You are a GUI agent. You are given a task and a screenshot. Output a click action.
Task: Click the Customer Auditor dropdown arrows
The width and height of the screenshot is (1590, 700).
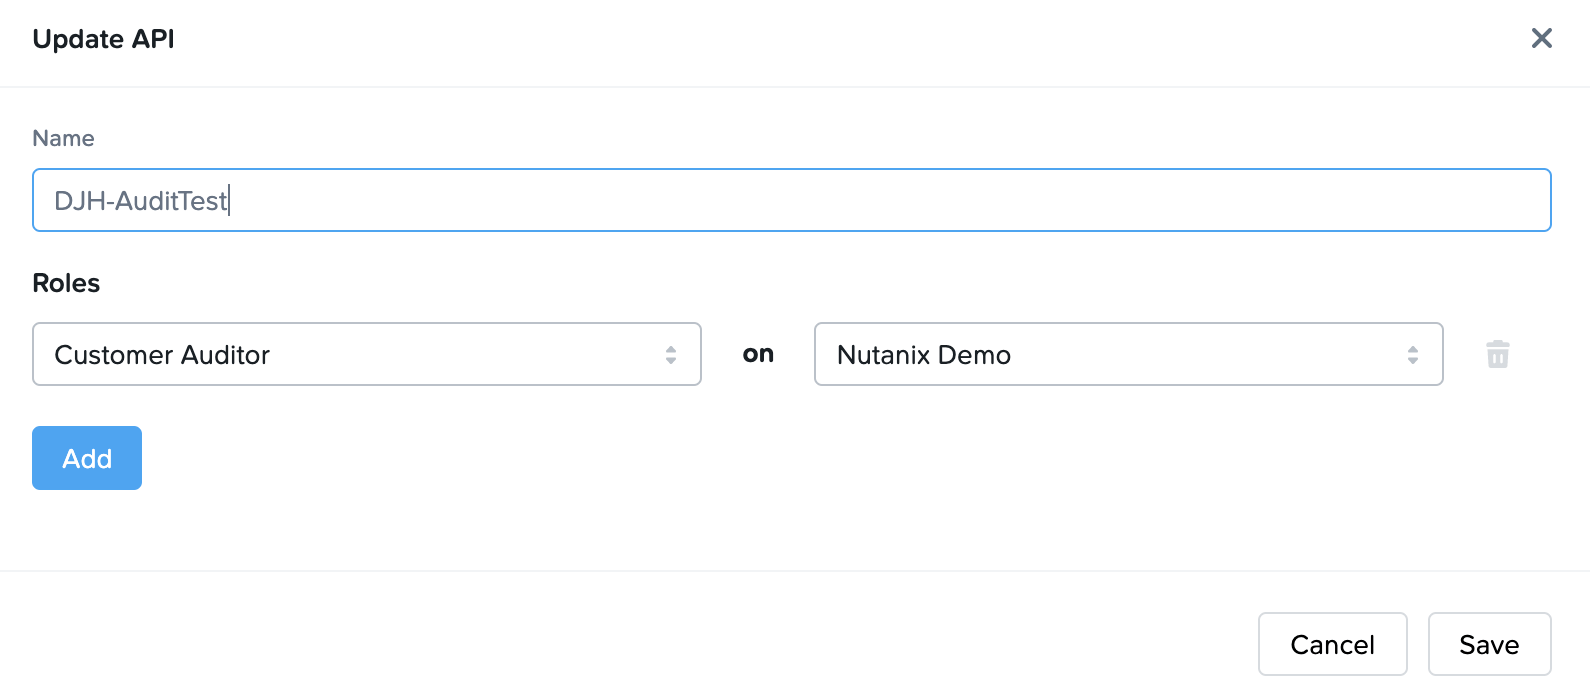click(671, 354)
